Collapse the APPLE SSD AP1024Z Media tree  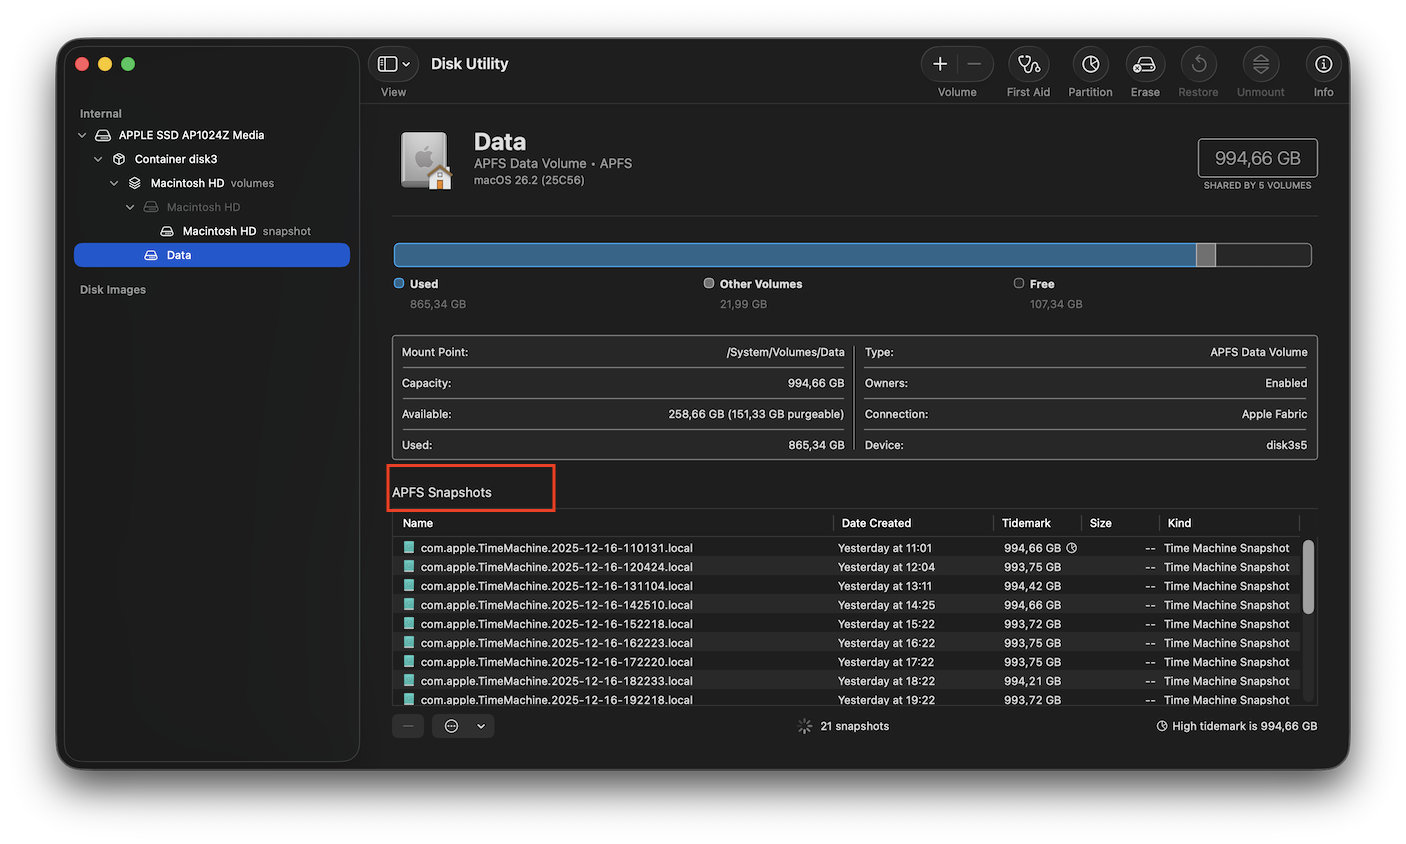82,135
